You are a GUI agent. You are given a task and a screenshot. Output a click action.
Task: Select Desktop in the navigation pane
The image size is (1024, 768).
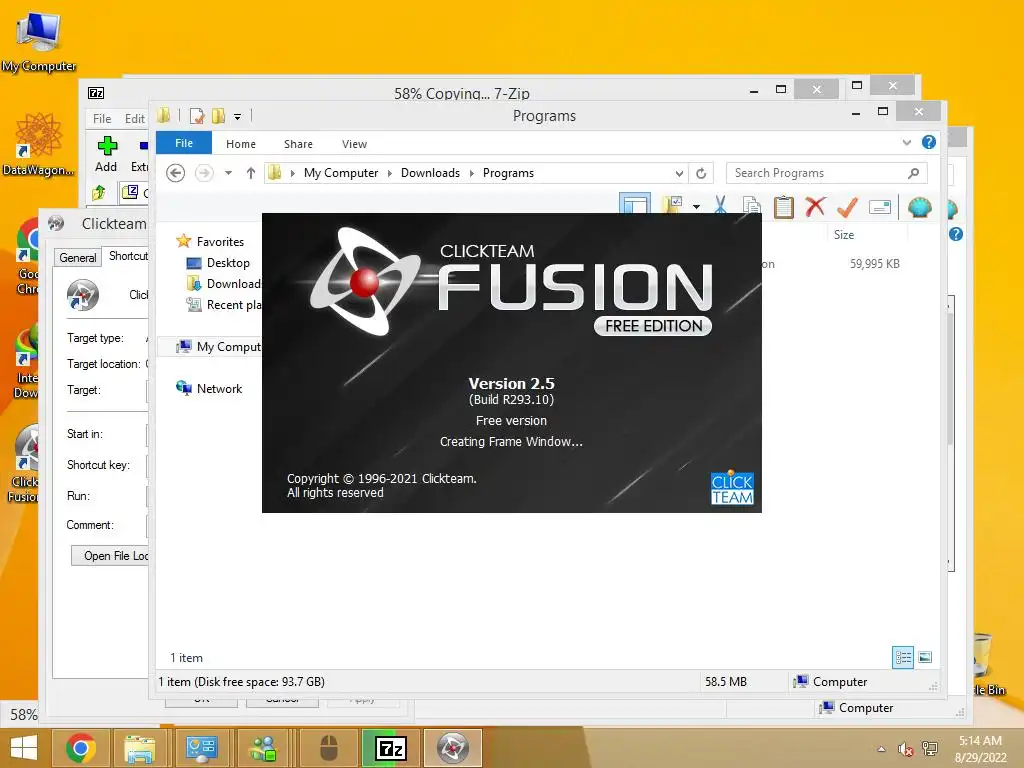pos(228,263)
